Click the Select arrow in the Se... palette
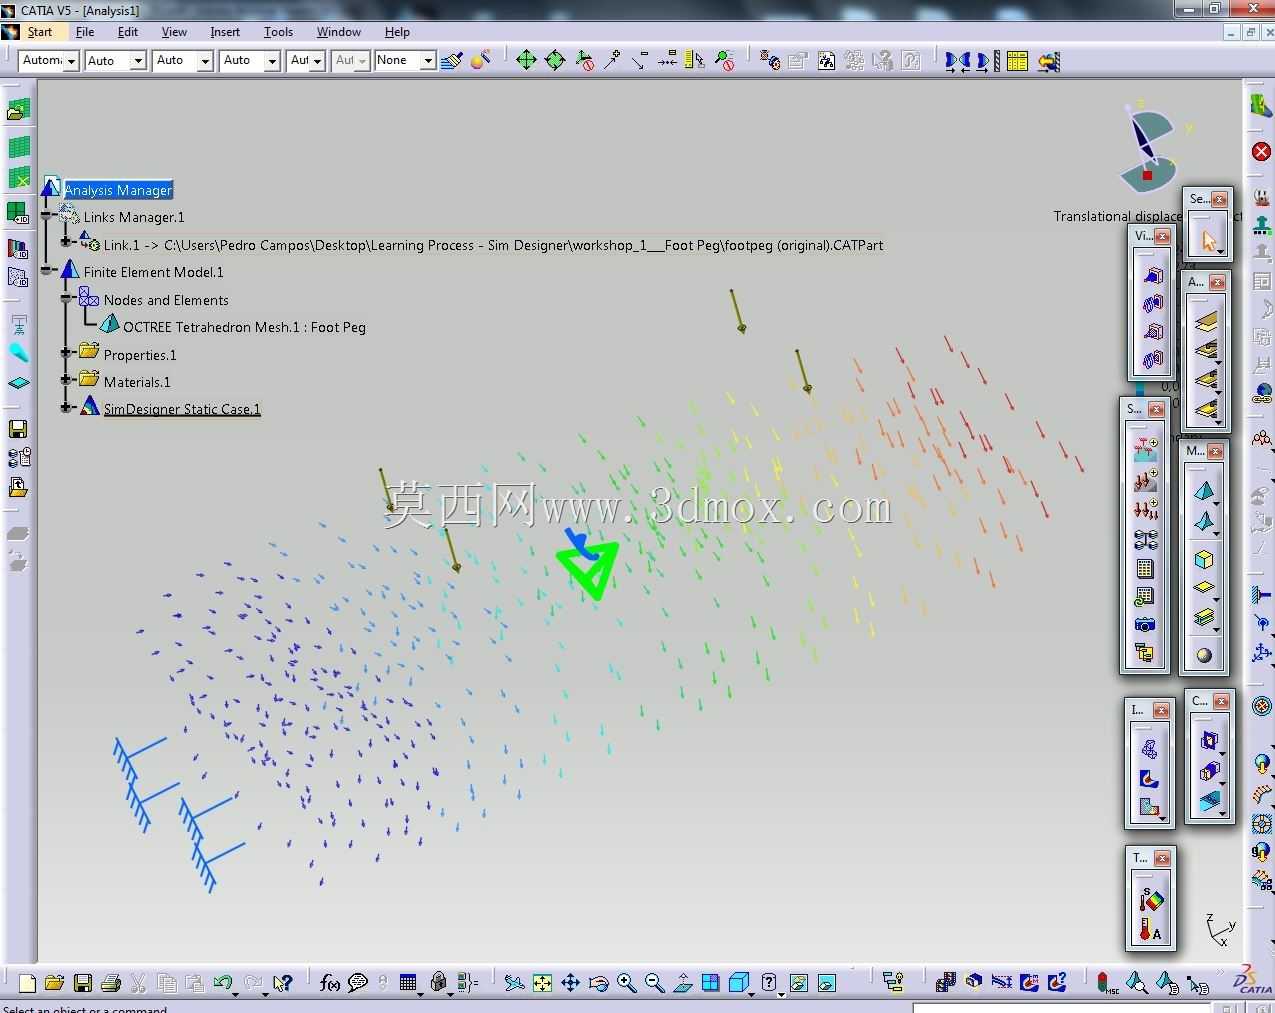 pyautogui.click(x=1208, y=240)
